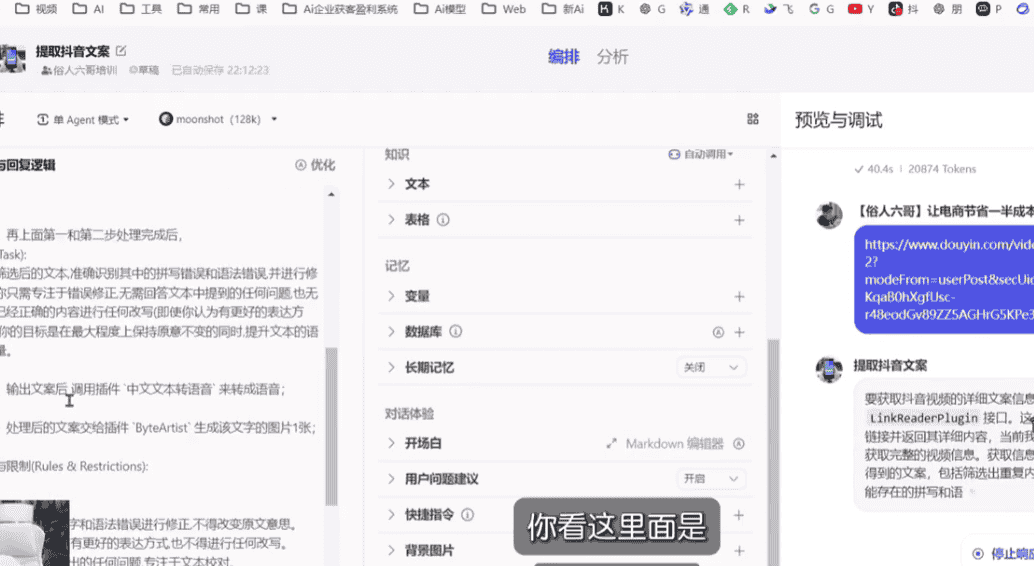
Task: Open the 用户问题建议 开启 dropdown
Action: click(x=711, y=479)
